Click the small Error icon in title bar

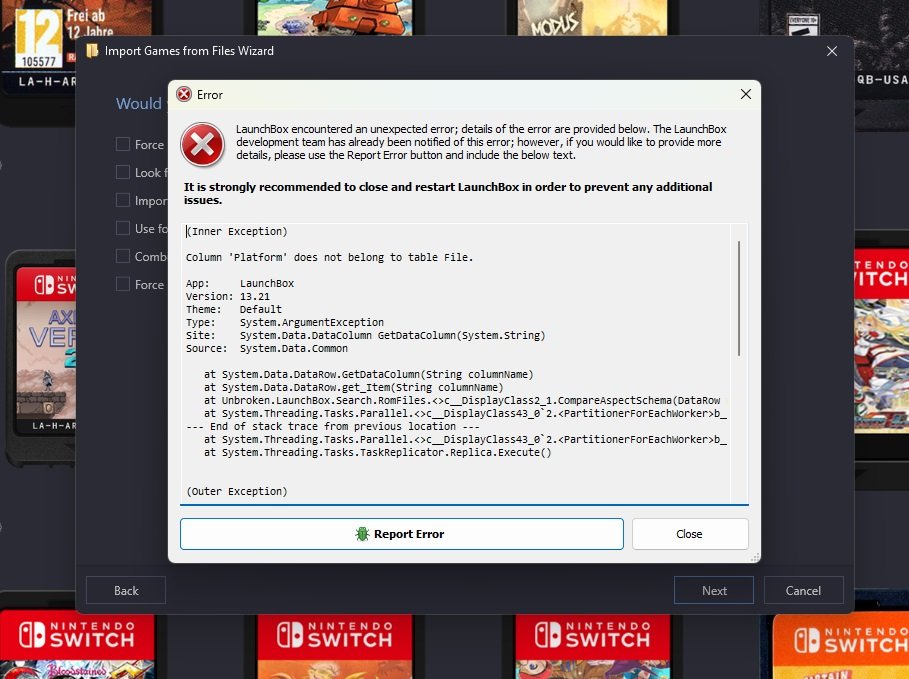point(184,94)
